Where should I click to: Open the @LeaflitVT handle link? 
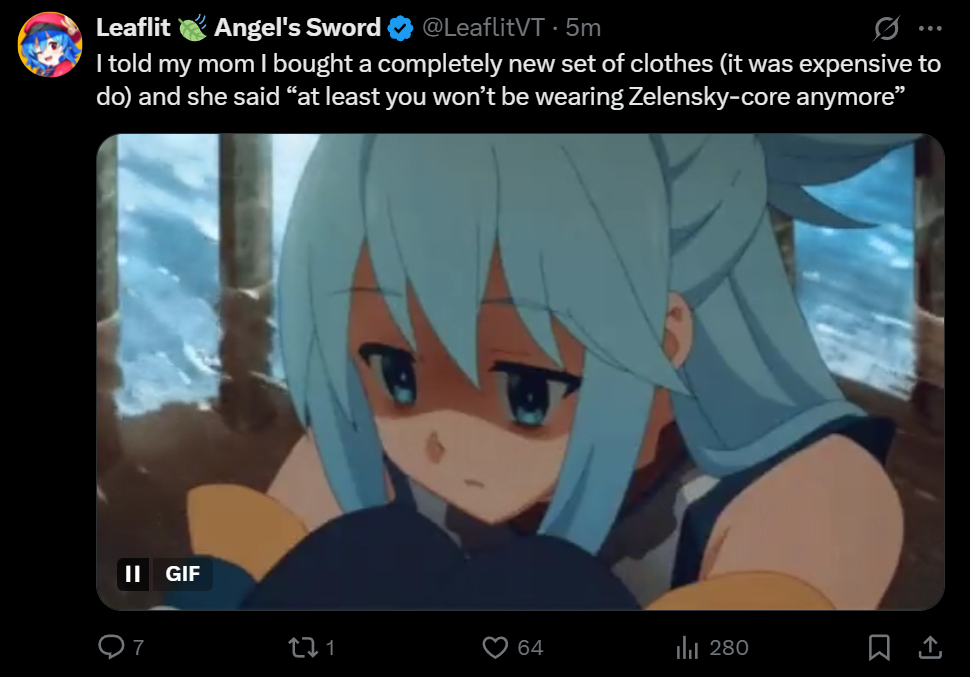tap(483, 28)
